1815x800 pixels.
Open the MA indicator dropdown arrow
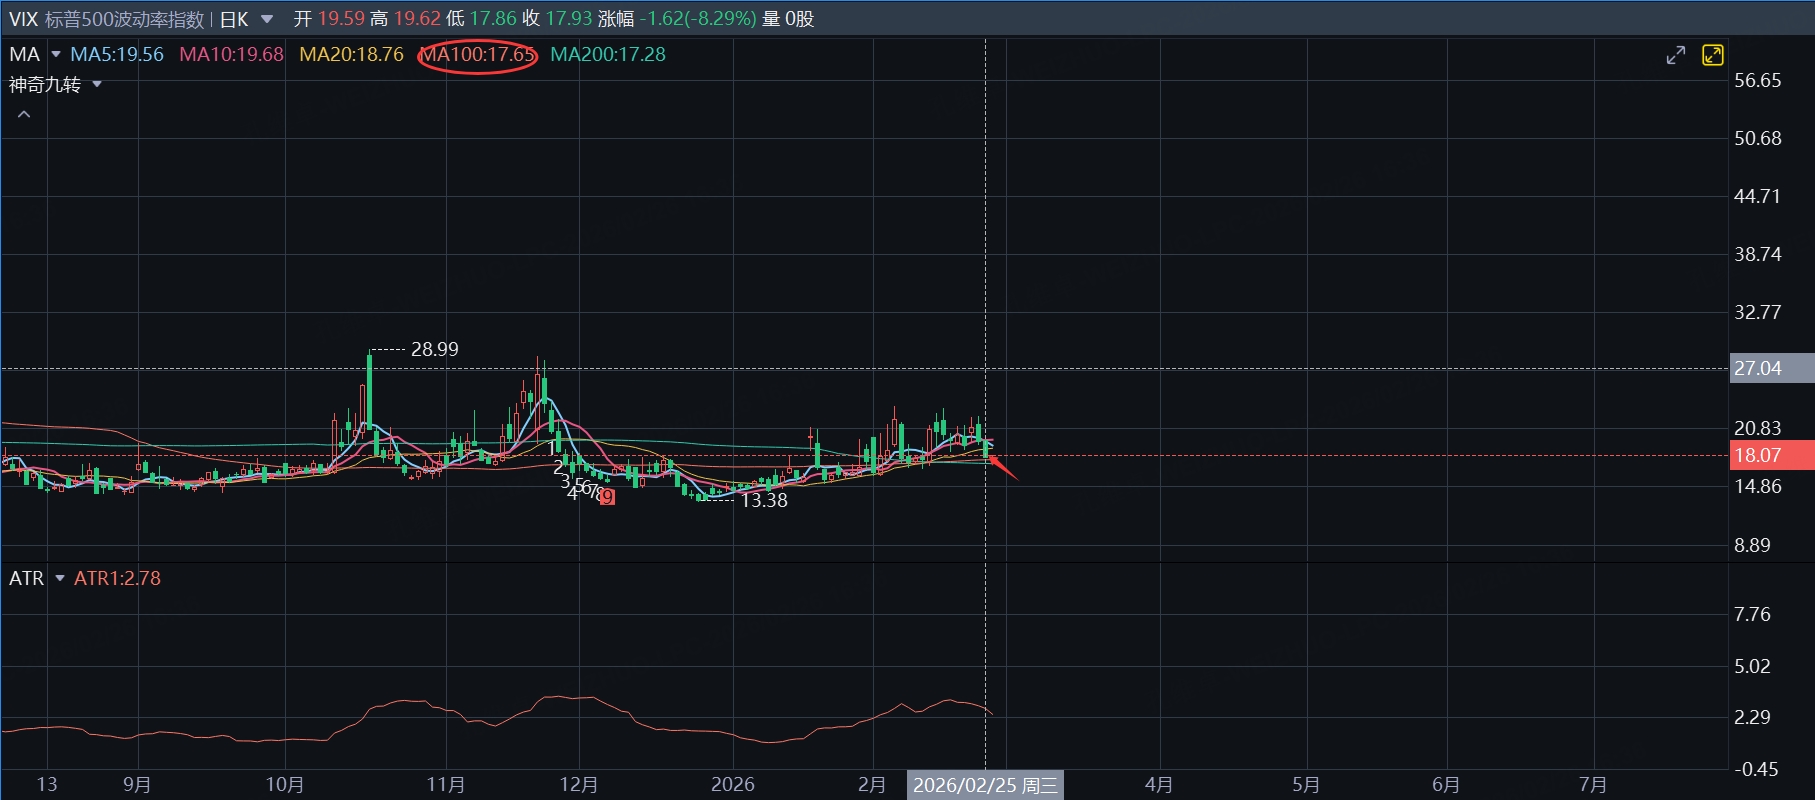click(x=56, y=54)
